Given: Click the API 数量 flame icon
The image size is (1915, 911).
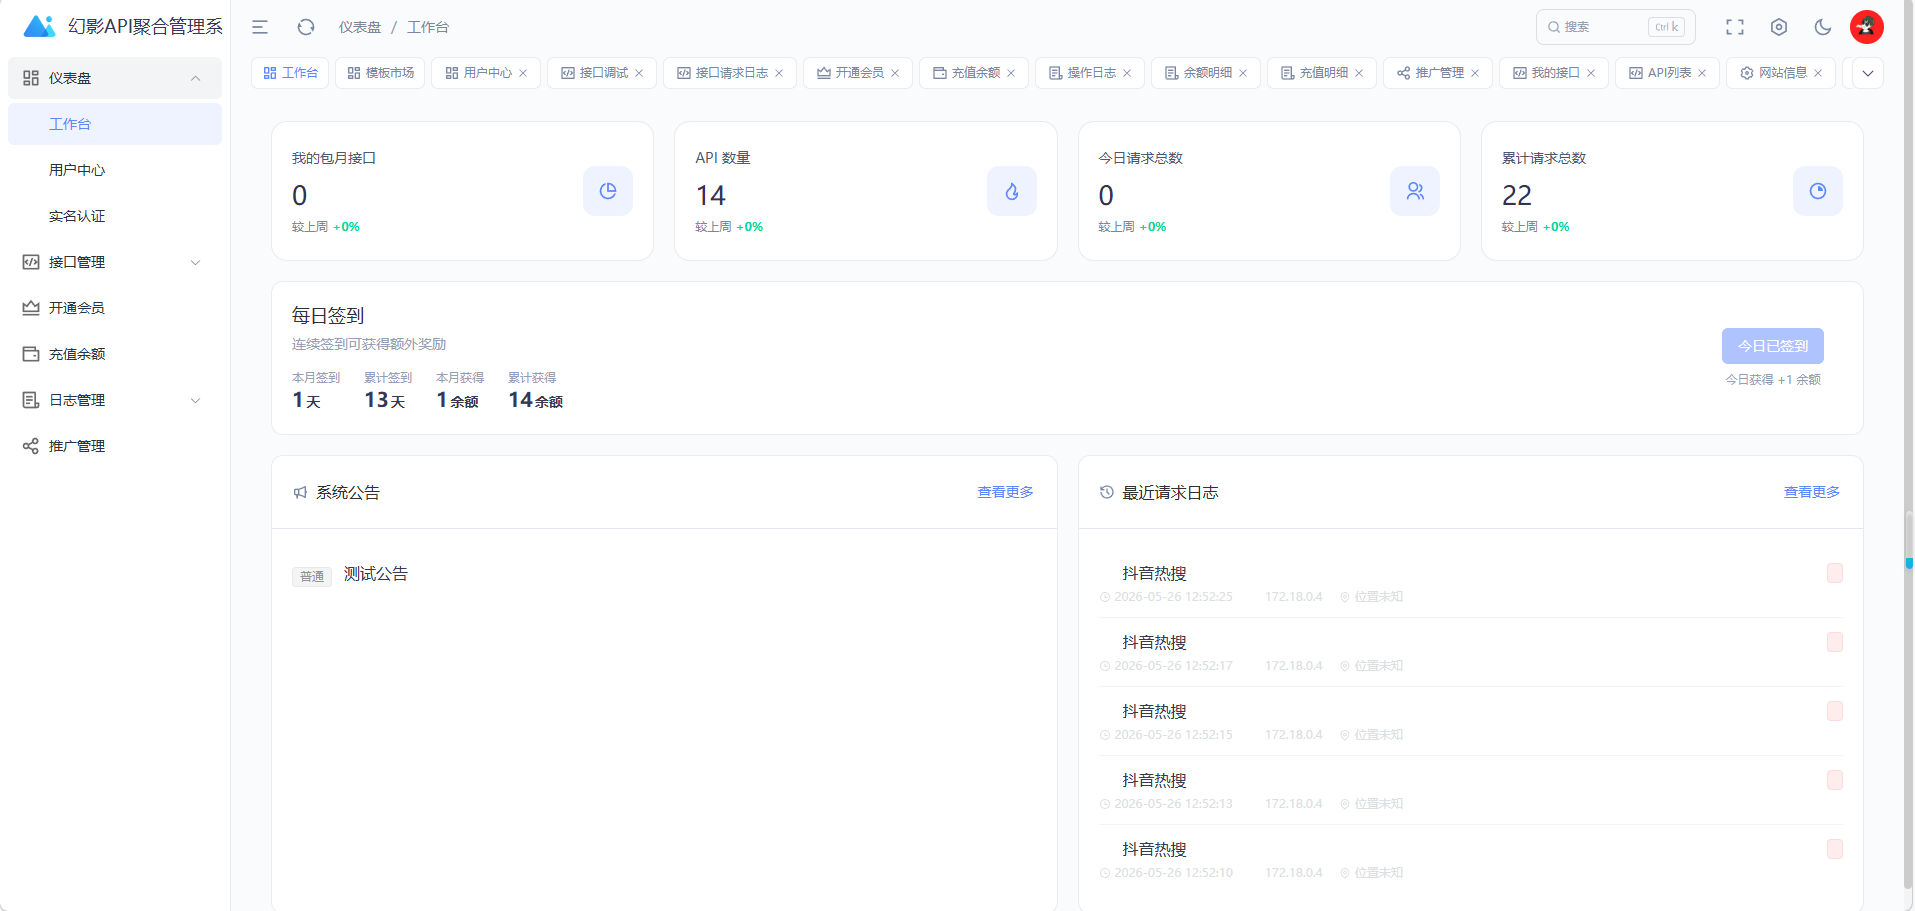Looking at the screenshot, I should point(1012,191).
